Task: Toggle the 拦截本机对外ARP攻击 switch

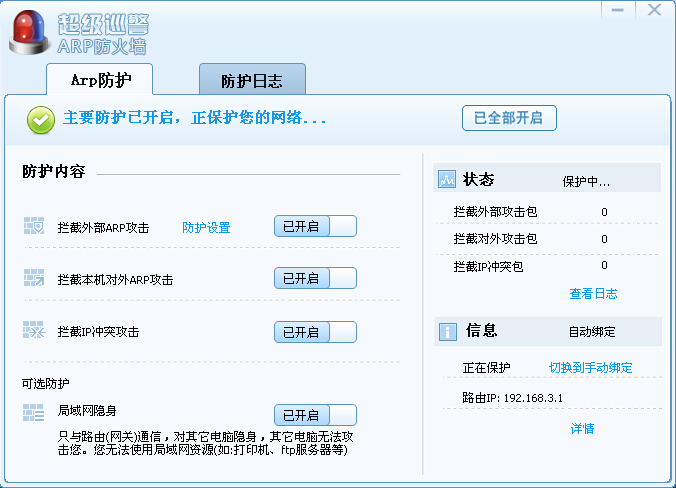Action: [x=315, y=278]
